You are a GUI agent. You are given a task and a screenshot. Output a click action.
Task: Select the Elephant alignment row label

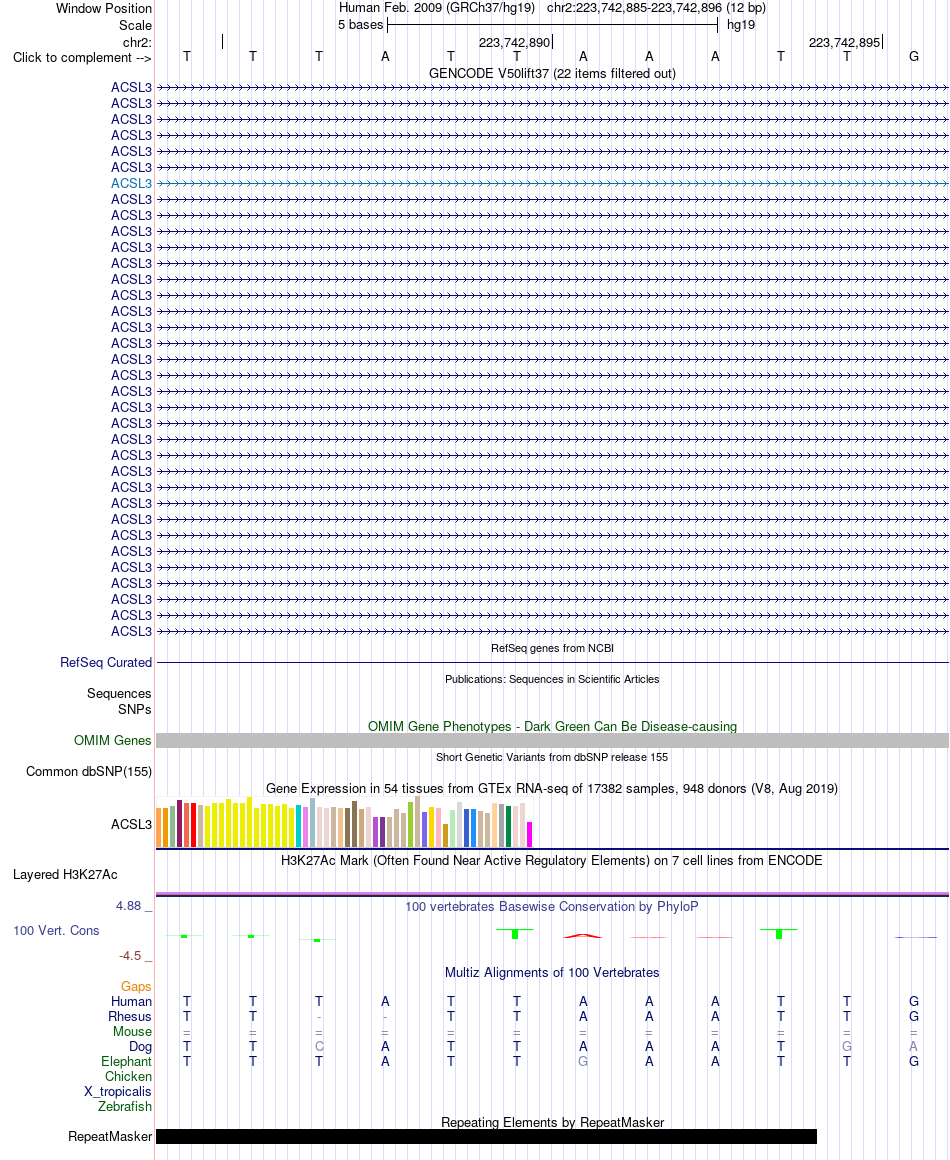[x=127, y=1062]
